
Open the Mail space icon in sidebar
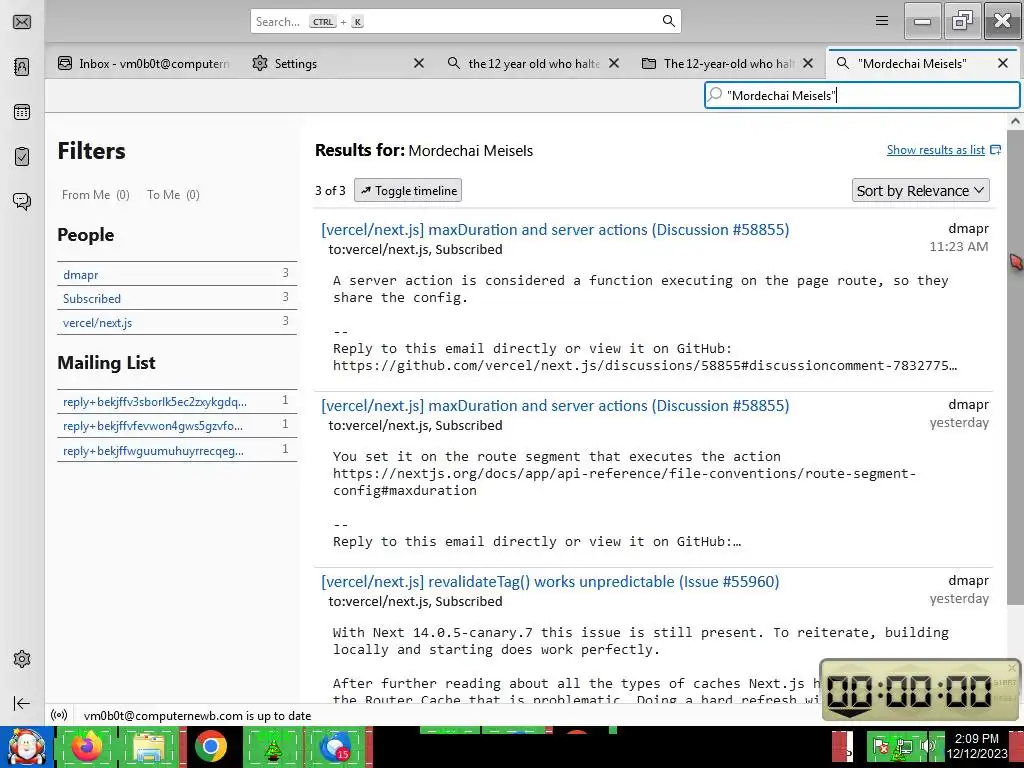pyautogui.click(x=22, y=22)
